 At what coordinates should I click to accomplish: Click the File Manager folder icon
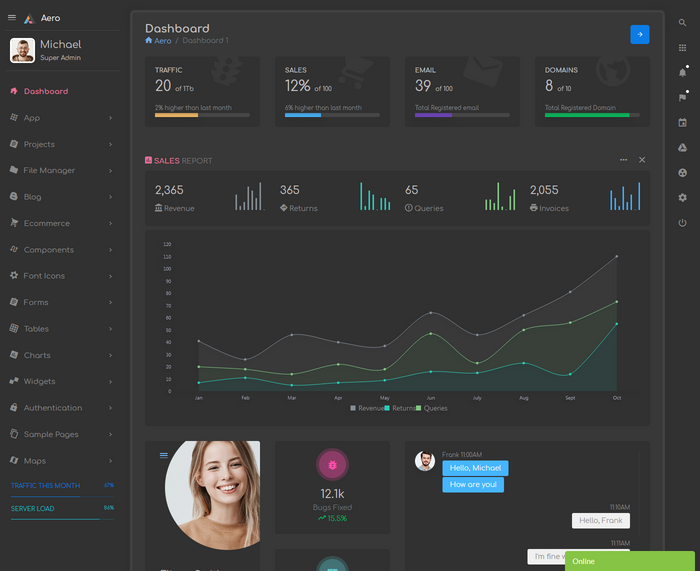click(14, 170)
